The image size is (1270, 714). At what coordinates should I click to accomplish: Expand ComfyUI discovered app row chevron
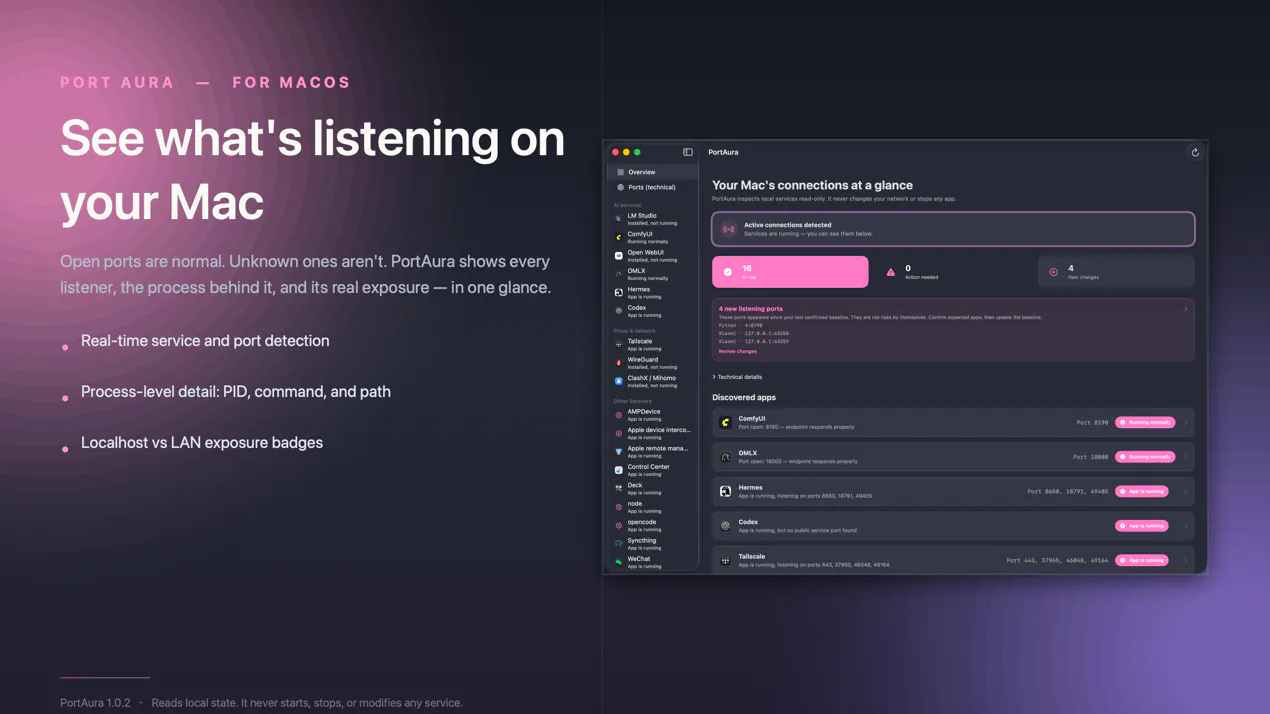pos(1186,423)
